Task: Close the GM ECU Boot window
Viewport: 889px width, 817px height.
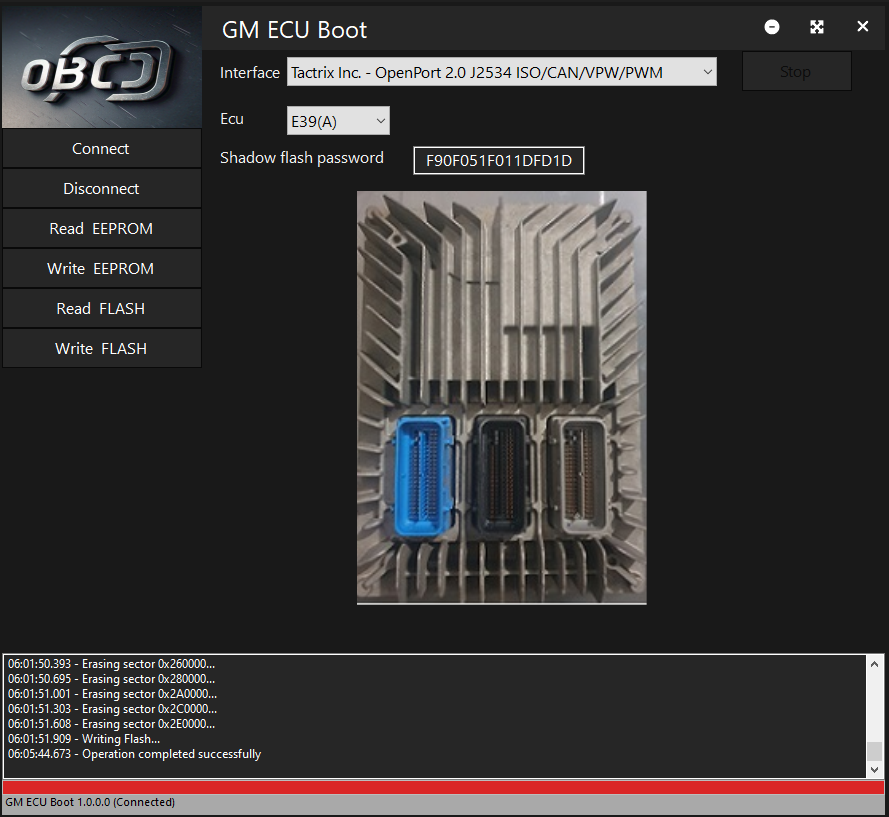Action: click(x=862, y=27)
